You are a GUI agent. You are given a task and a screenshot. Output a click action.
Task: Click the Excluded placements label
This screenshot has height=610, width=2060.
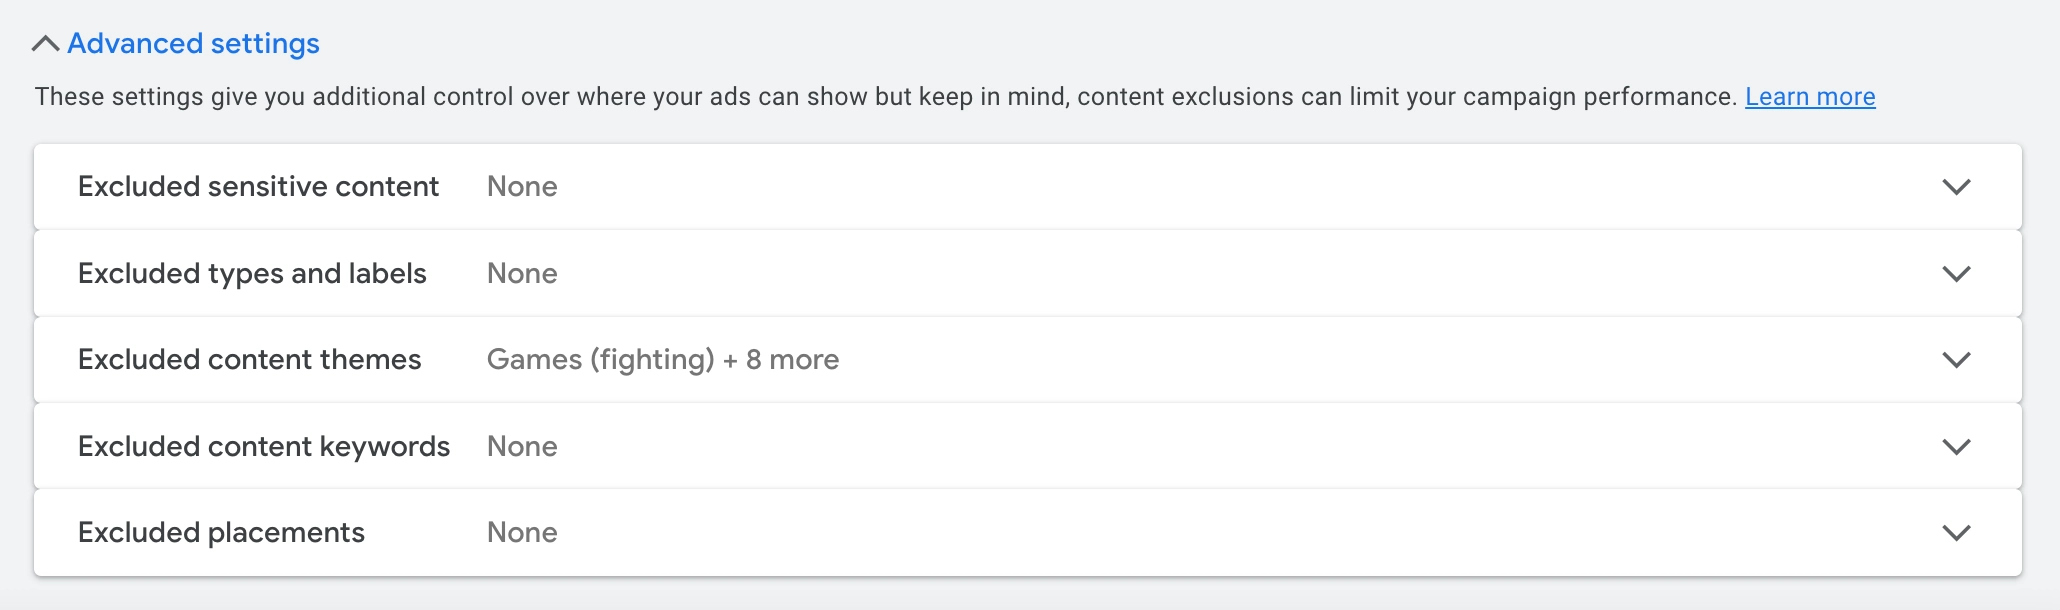pos(221,533)
